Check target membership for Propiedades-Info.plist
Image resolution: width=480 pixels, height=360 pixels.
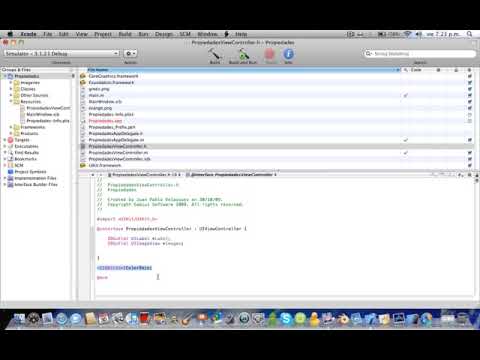[x=470, y=114]
